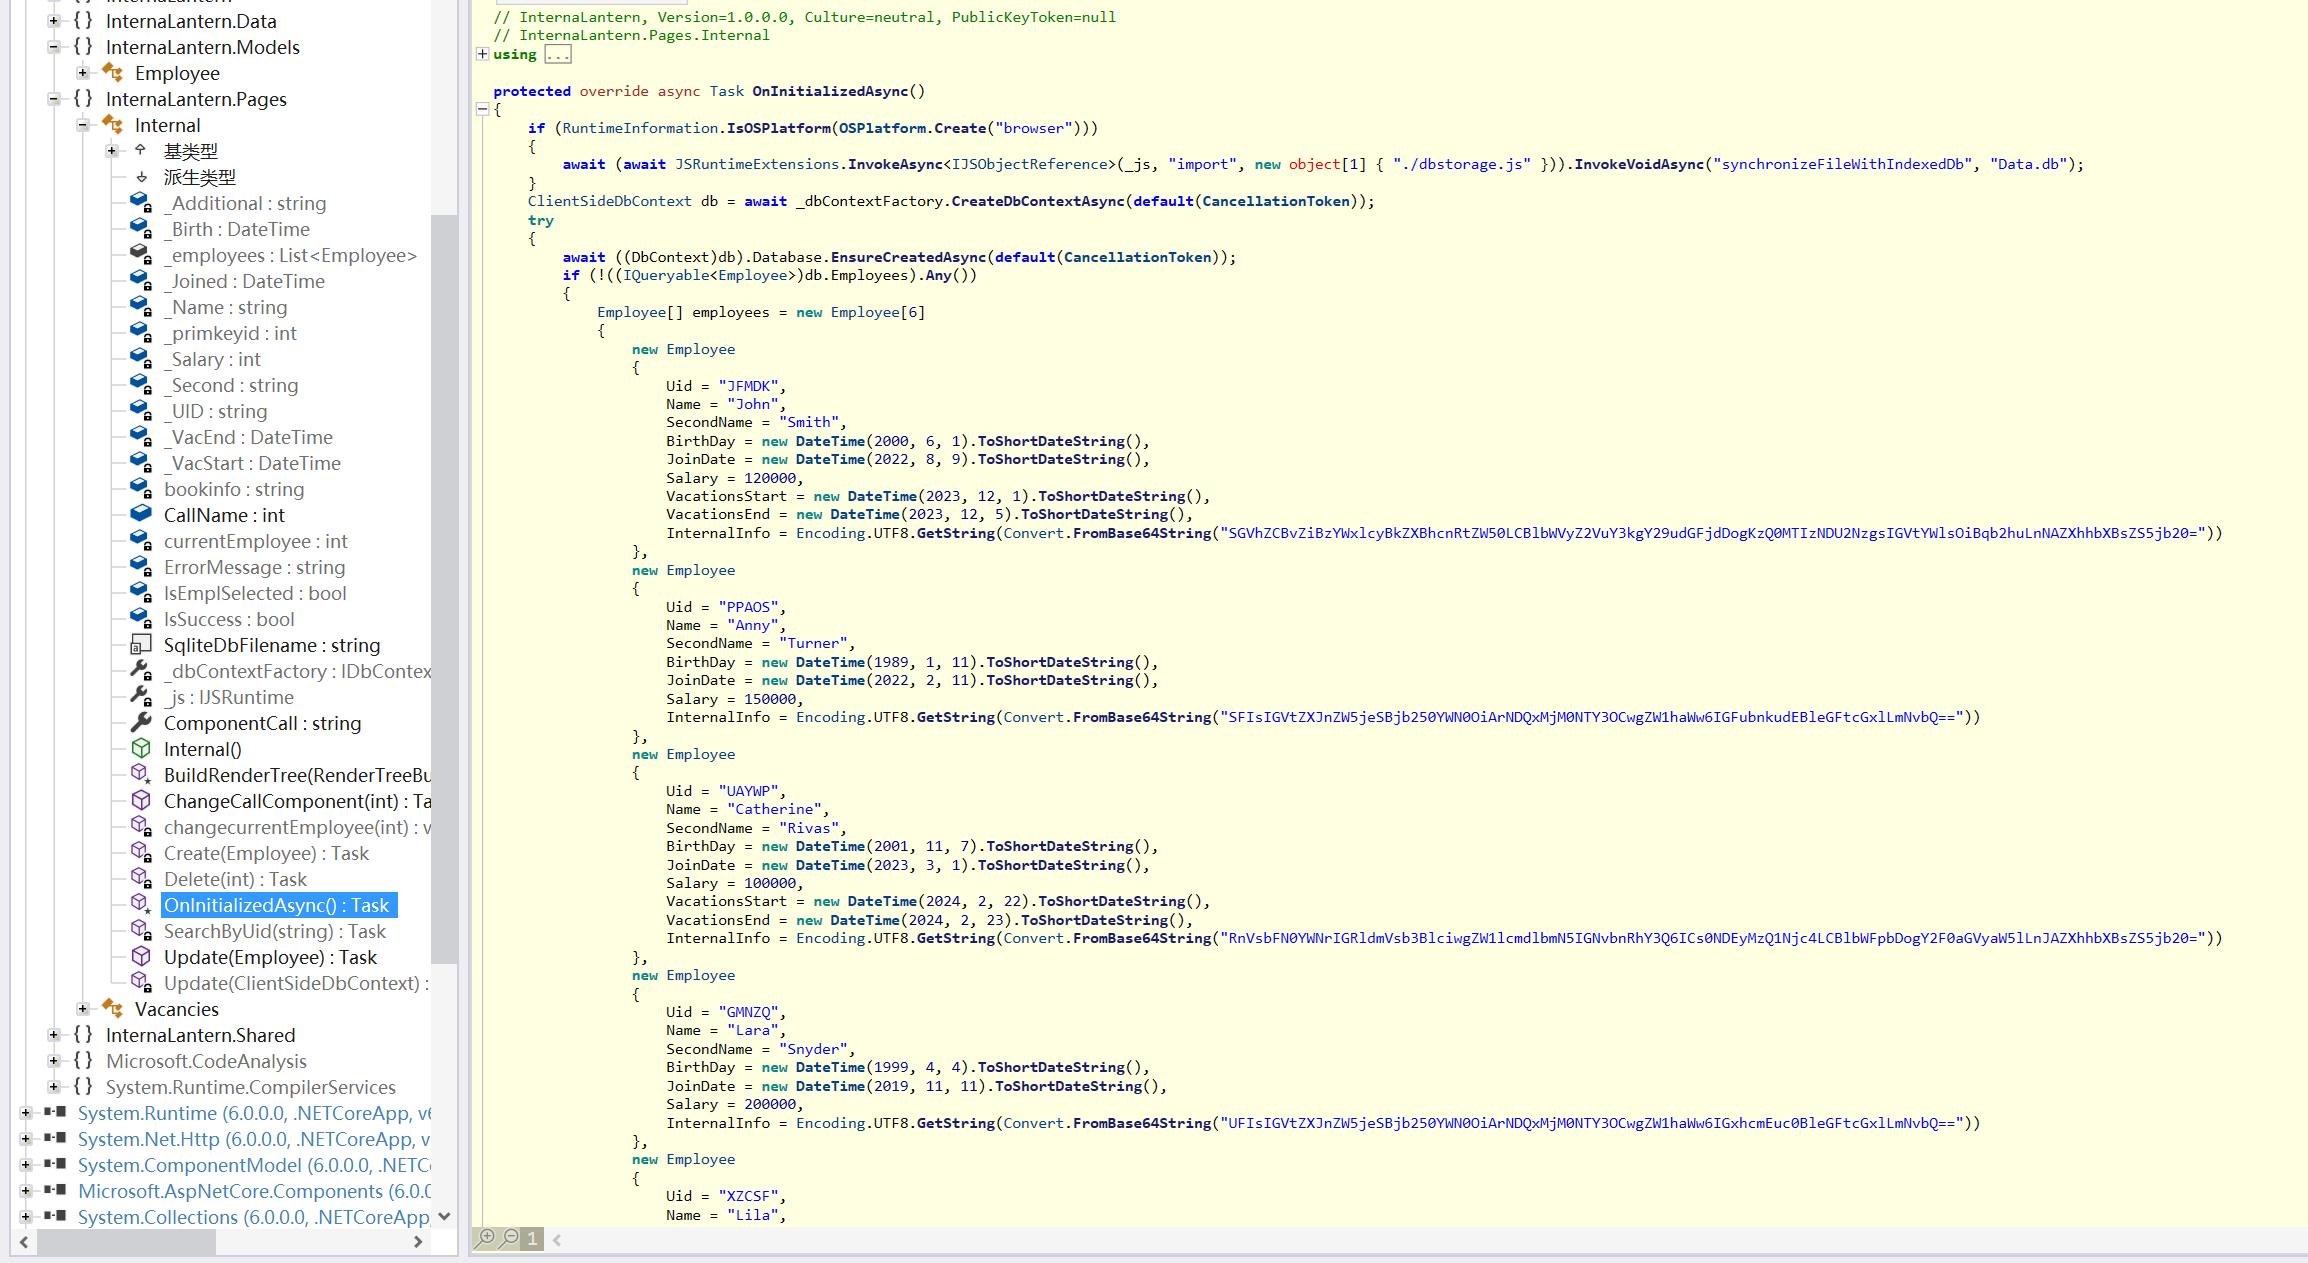Click the CallName field icon
This screenshot has height=1263, width=2308.
coord(141,514)
